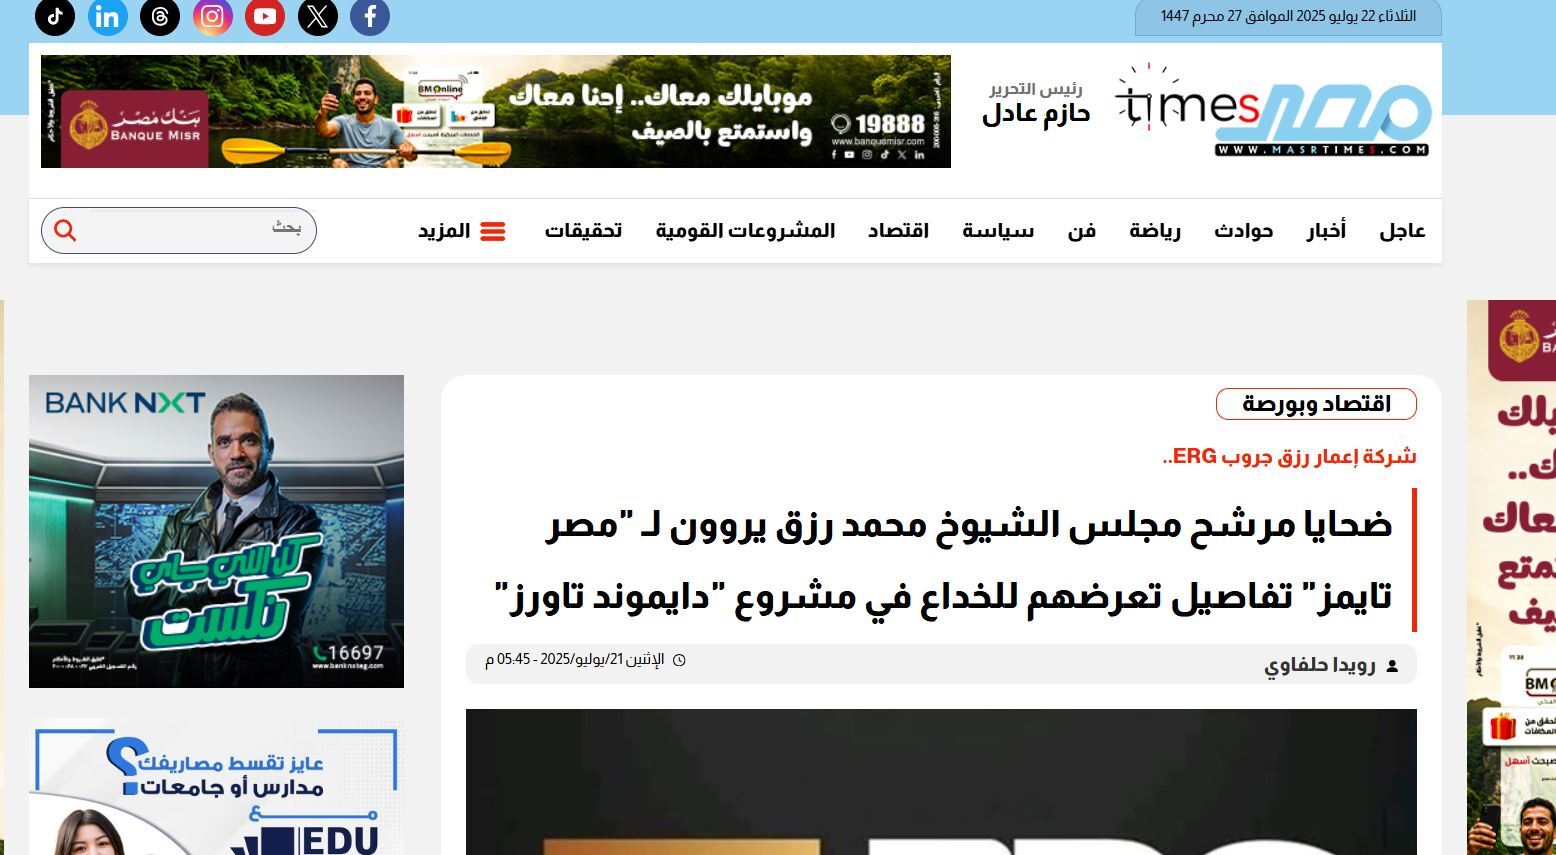Image resolution: width=1556 pixels, height=855 pixels.
Task: Click author name رويدا حلفاوي
Action: click(1320, 666)
